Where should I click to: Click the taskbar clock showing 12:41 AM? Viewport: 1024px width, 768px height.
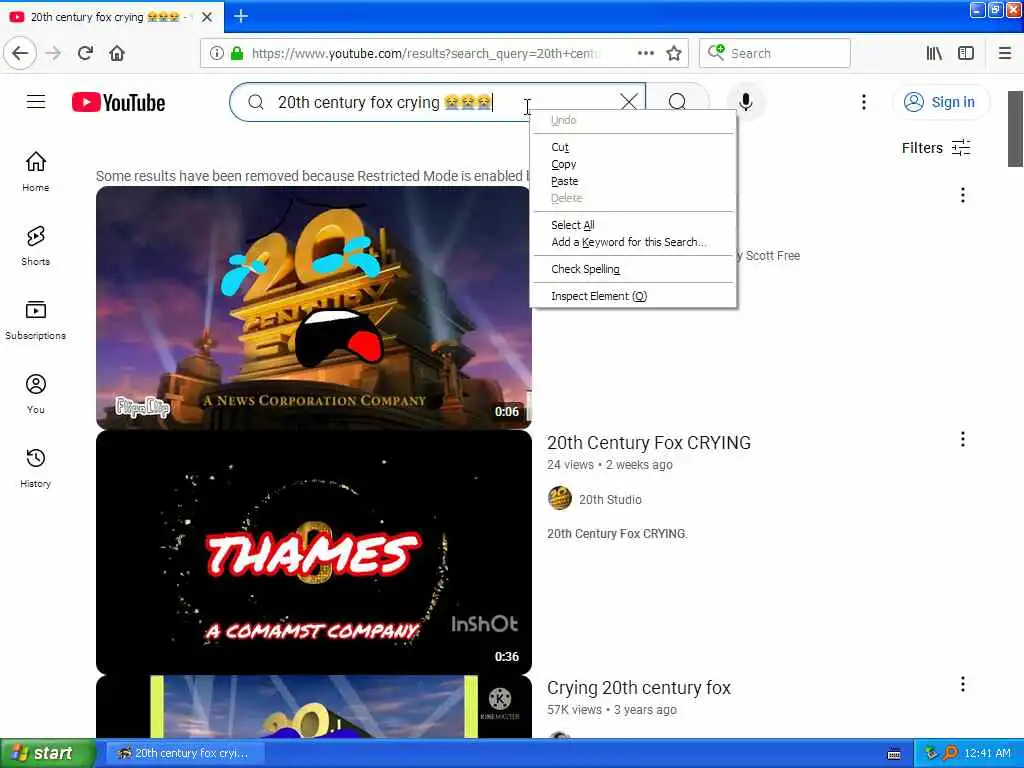[x=987, y=753]
